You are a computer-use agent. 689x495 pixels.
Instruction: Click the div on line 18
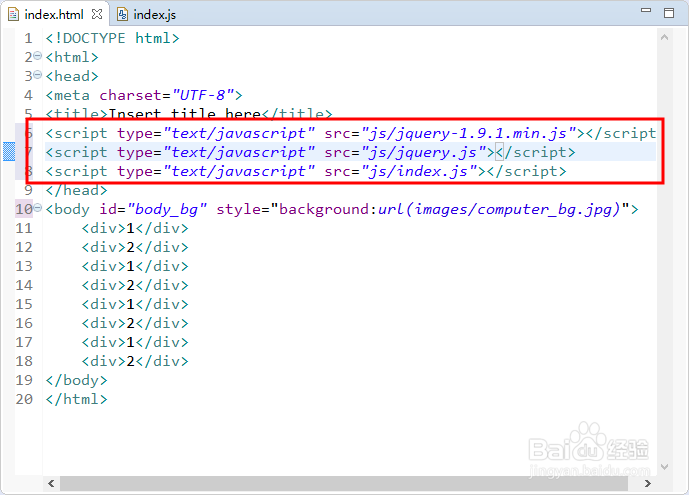(135, 361)
